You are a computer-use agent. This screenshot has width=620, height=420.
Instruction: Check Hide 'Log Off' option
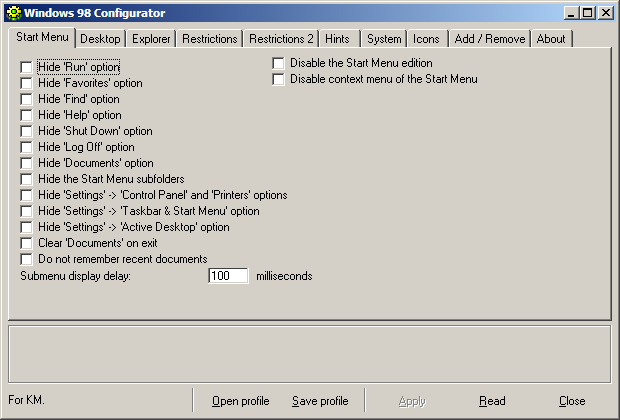click(x=26, y=147)
